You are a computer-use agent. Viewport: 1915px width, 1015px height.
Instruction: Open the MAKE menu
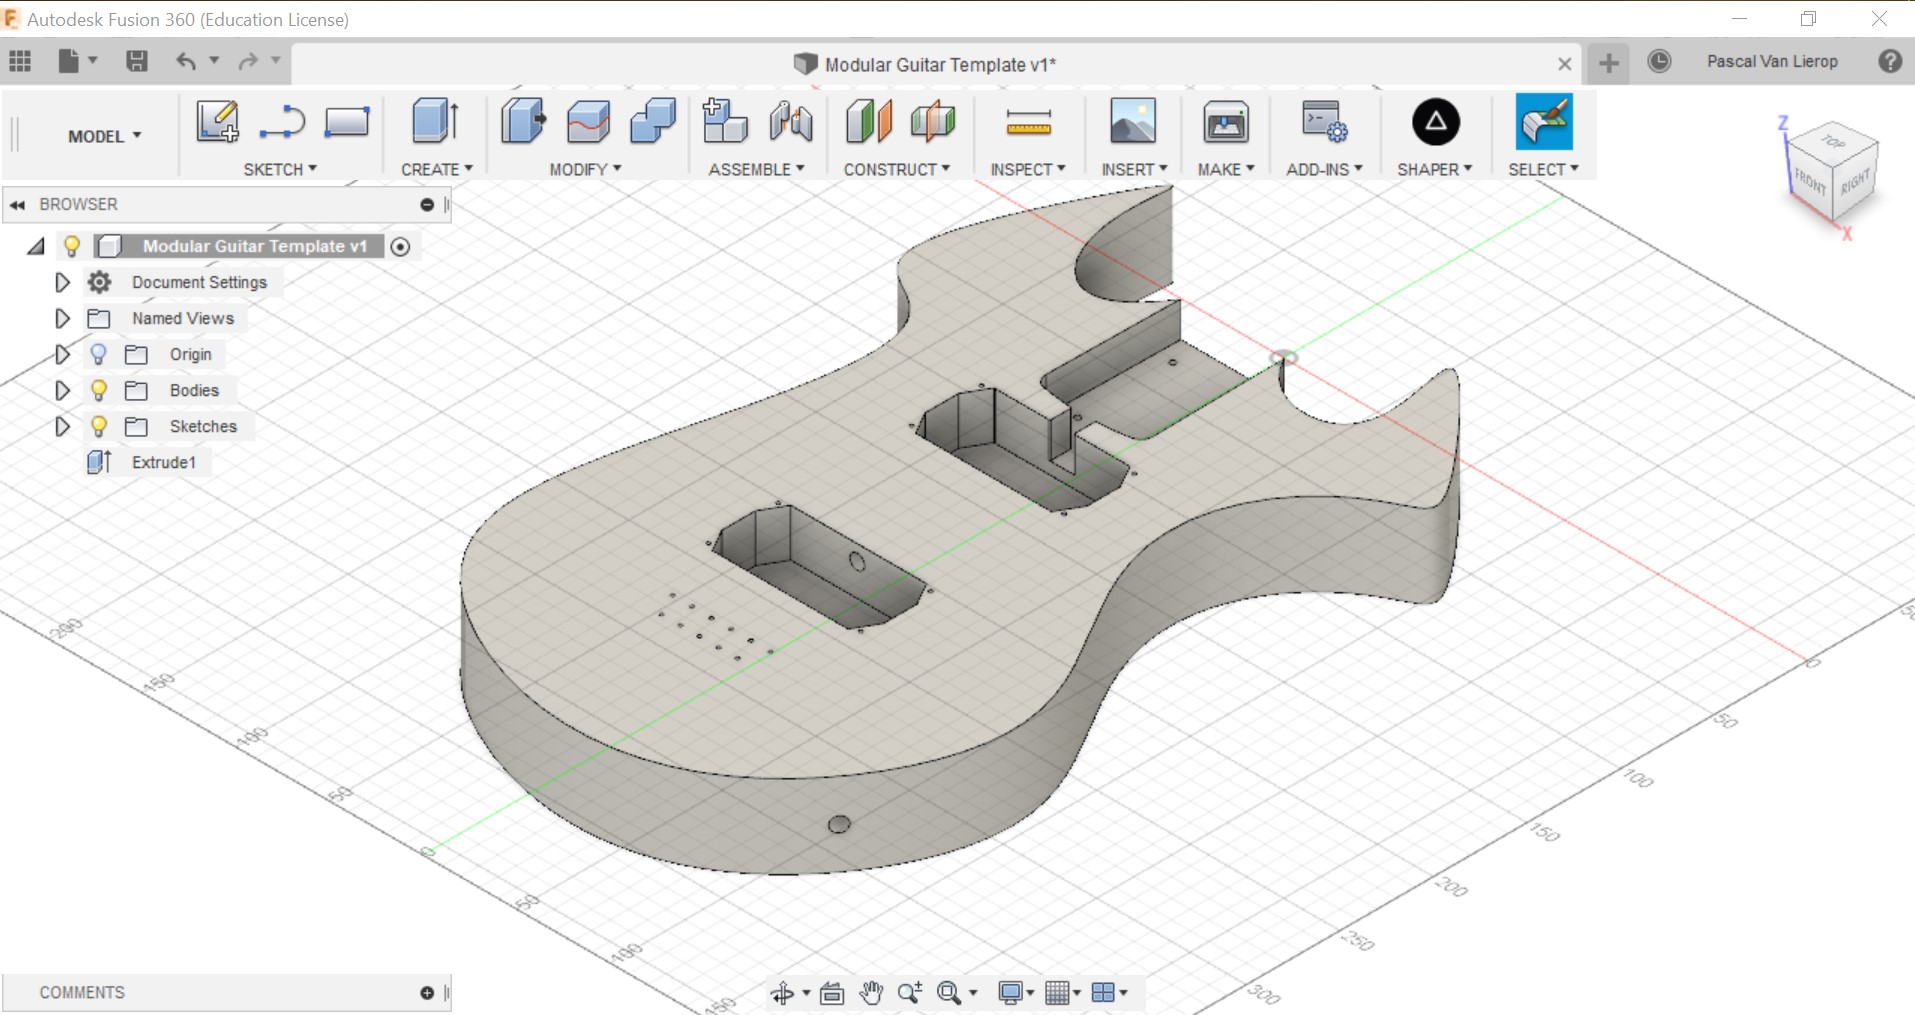(x=1226, y=169)
